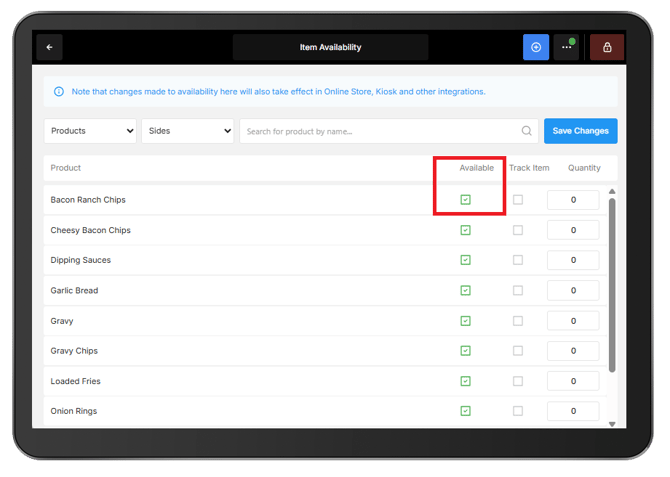Open the three-dots more options icon
The width and height of the screenshot is (670, 477).
[567, 47]
